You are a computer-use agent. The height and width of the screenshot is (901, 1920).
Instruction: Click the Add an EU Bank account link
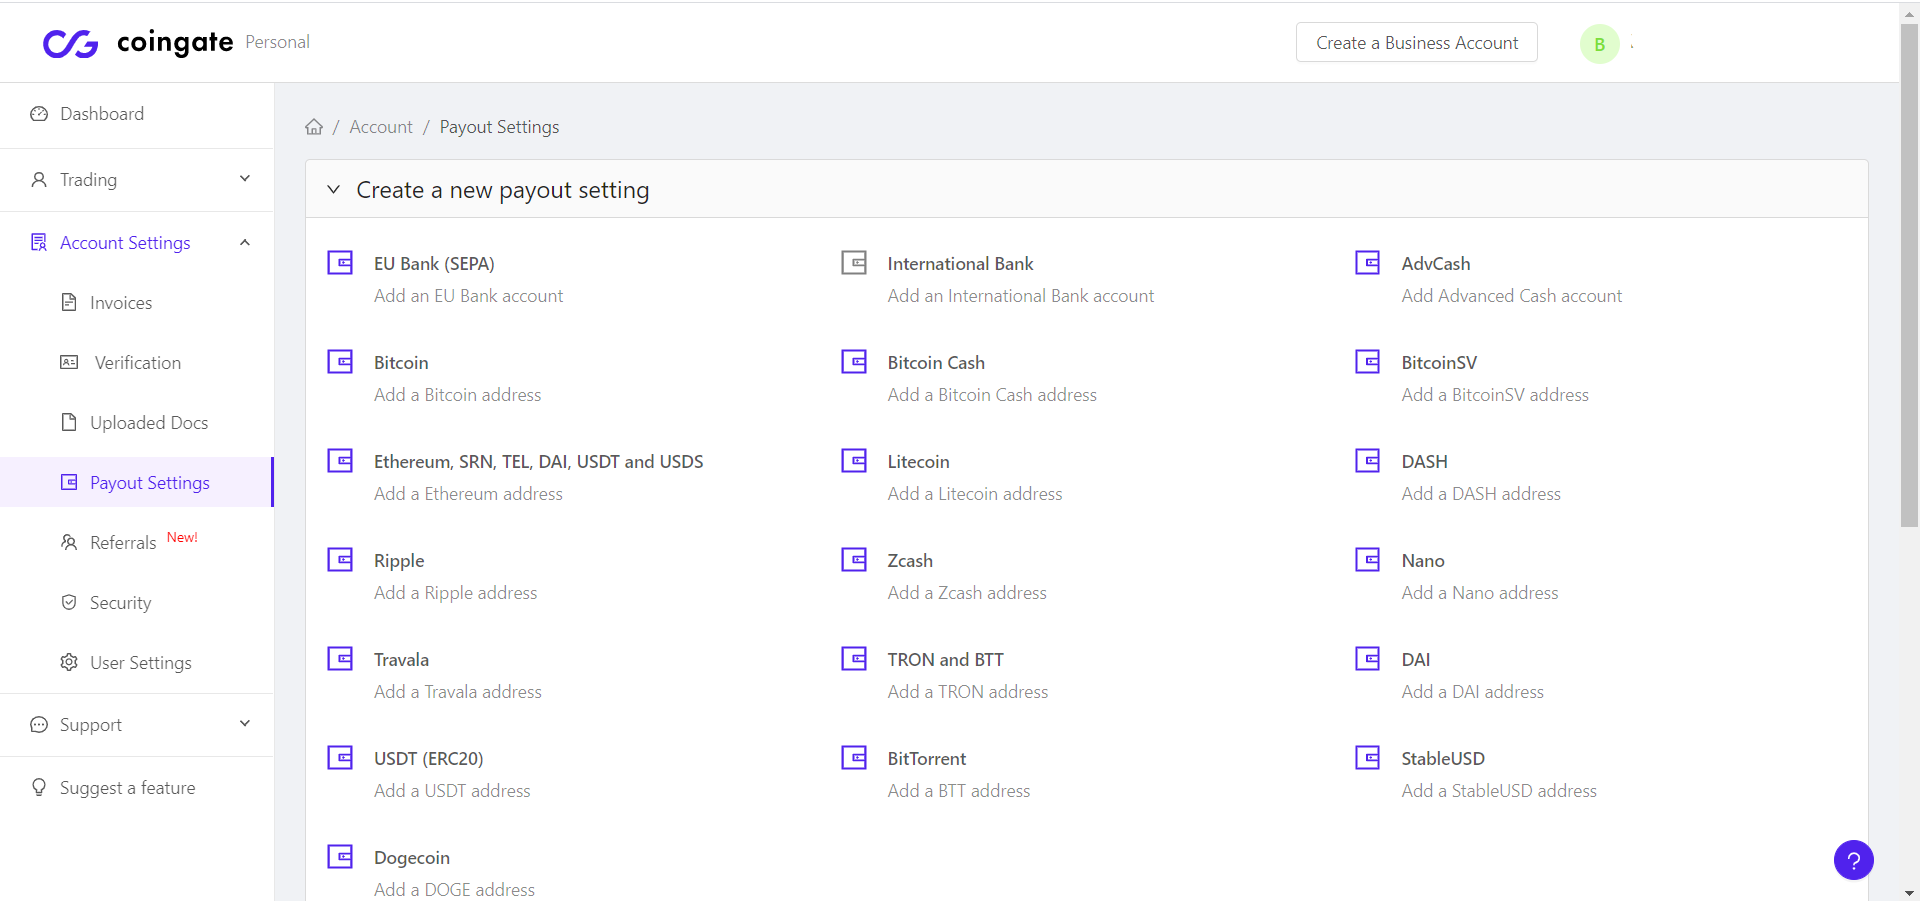468,296
